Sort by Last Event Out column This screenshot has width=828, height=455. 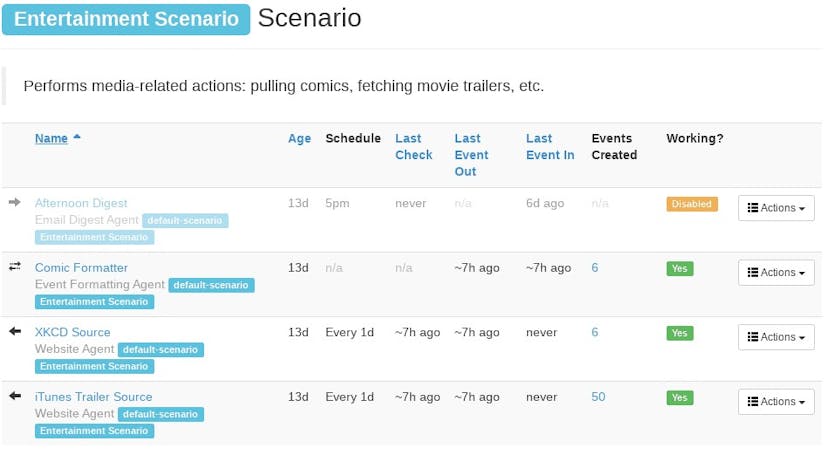(471, 155)
